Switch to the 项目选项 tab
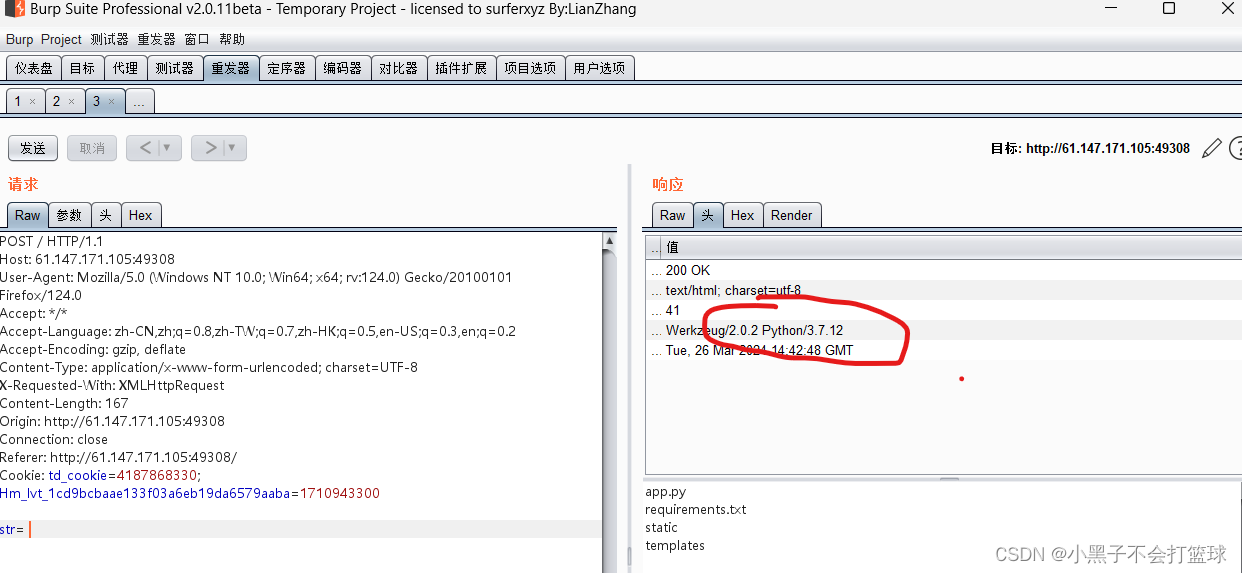The width and height of the screenshot is (1242, 573). pyautogui.click(x=529, y=68)
